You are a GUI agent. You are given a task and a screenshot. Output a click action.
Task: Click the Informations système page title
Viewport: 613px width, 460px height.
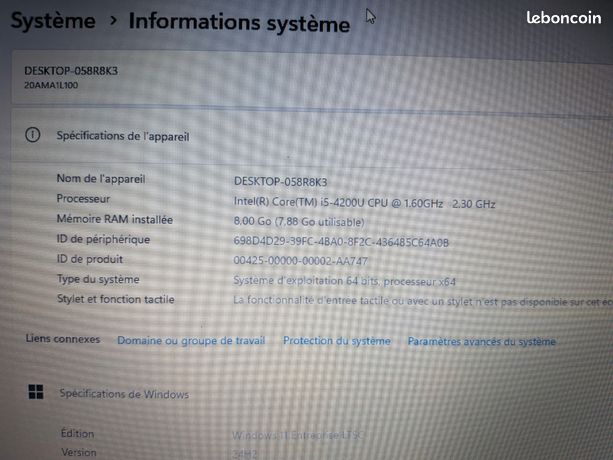[239, 22]
